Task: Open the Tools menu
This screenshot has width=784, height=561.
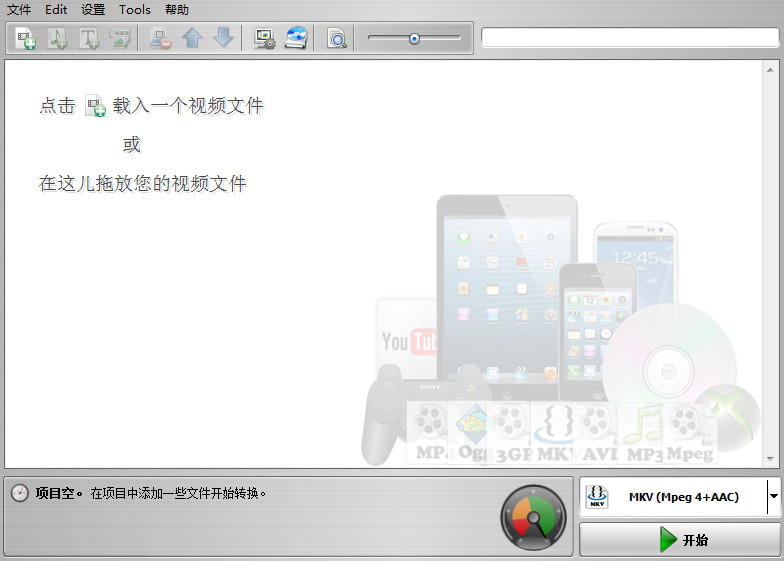Action: point(134,9)
